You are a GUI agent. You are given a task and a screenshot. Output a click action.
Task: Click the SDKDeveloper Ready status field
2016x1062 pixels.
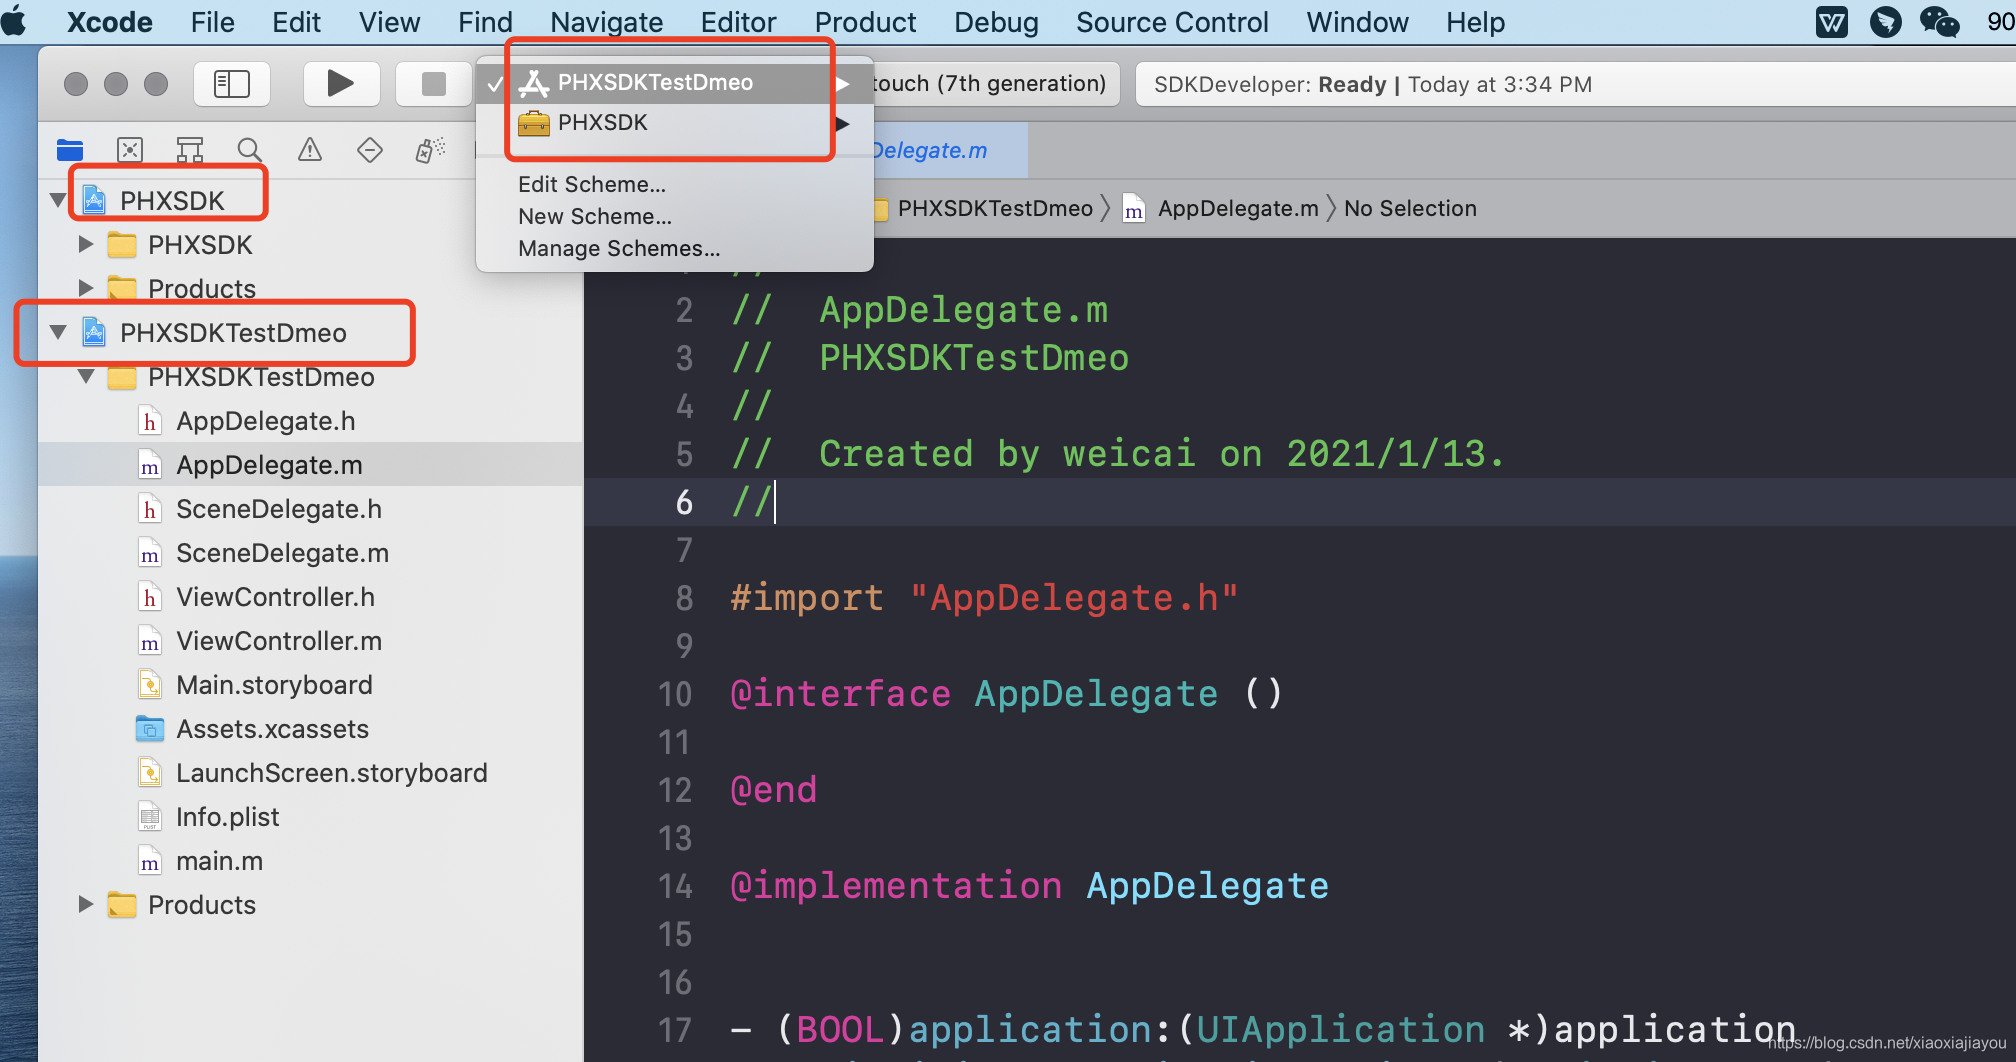pyautogui.click(x=1575, y=84)
